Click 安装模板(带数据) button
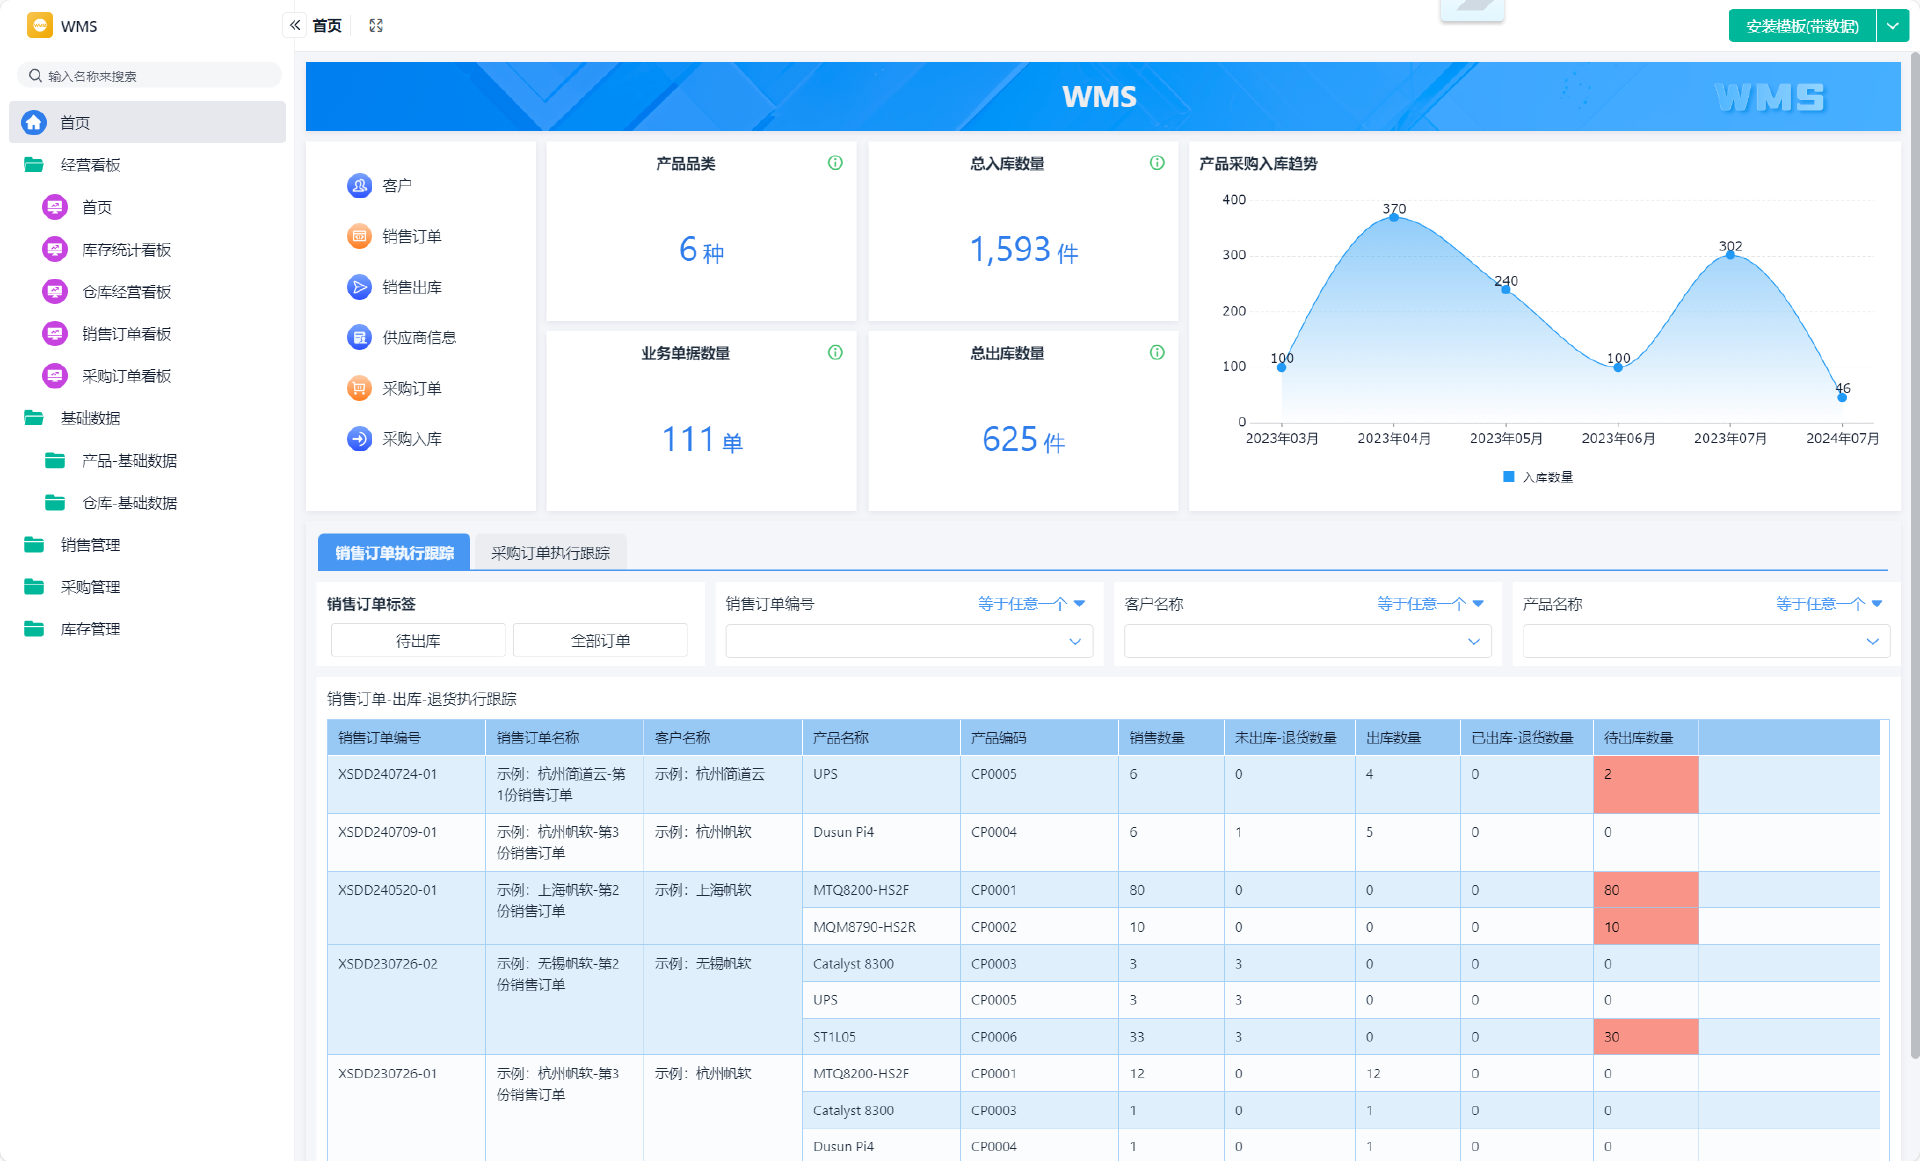Image resolution: width=1920 pixels, height=1161 pixels. 1802,26
